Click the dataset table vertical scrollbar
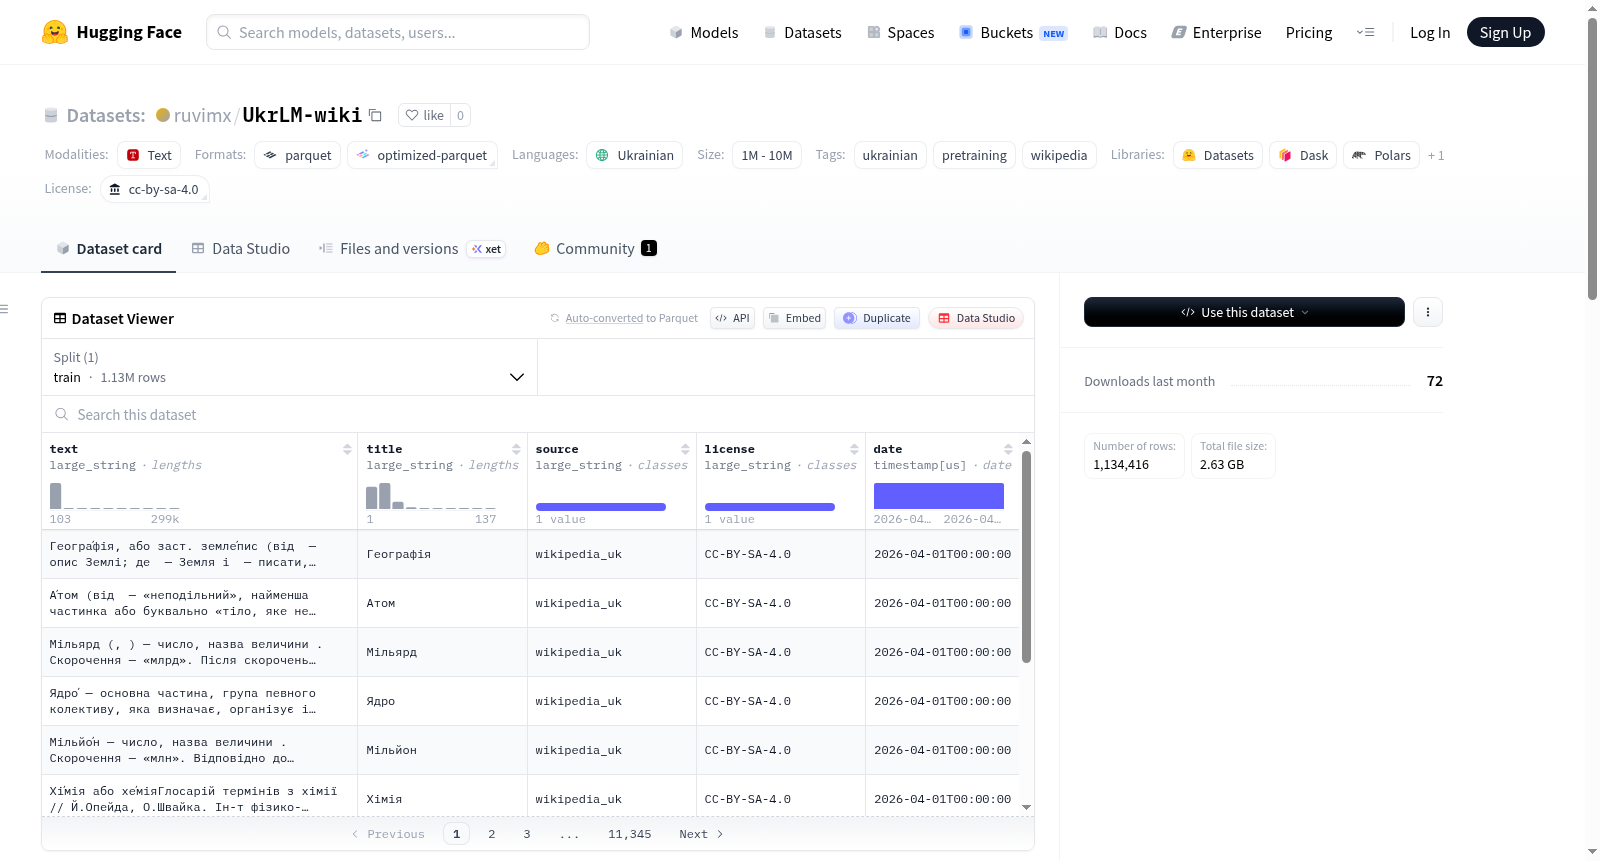The width and height of the screenshot is (1600, 861). pos(1026,556)
